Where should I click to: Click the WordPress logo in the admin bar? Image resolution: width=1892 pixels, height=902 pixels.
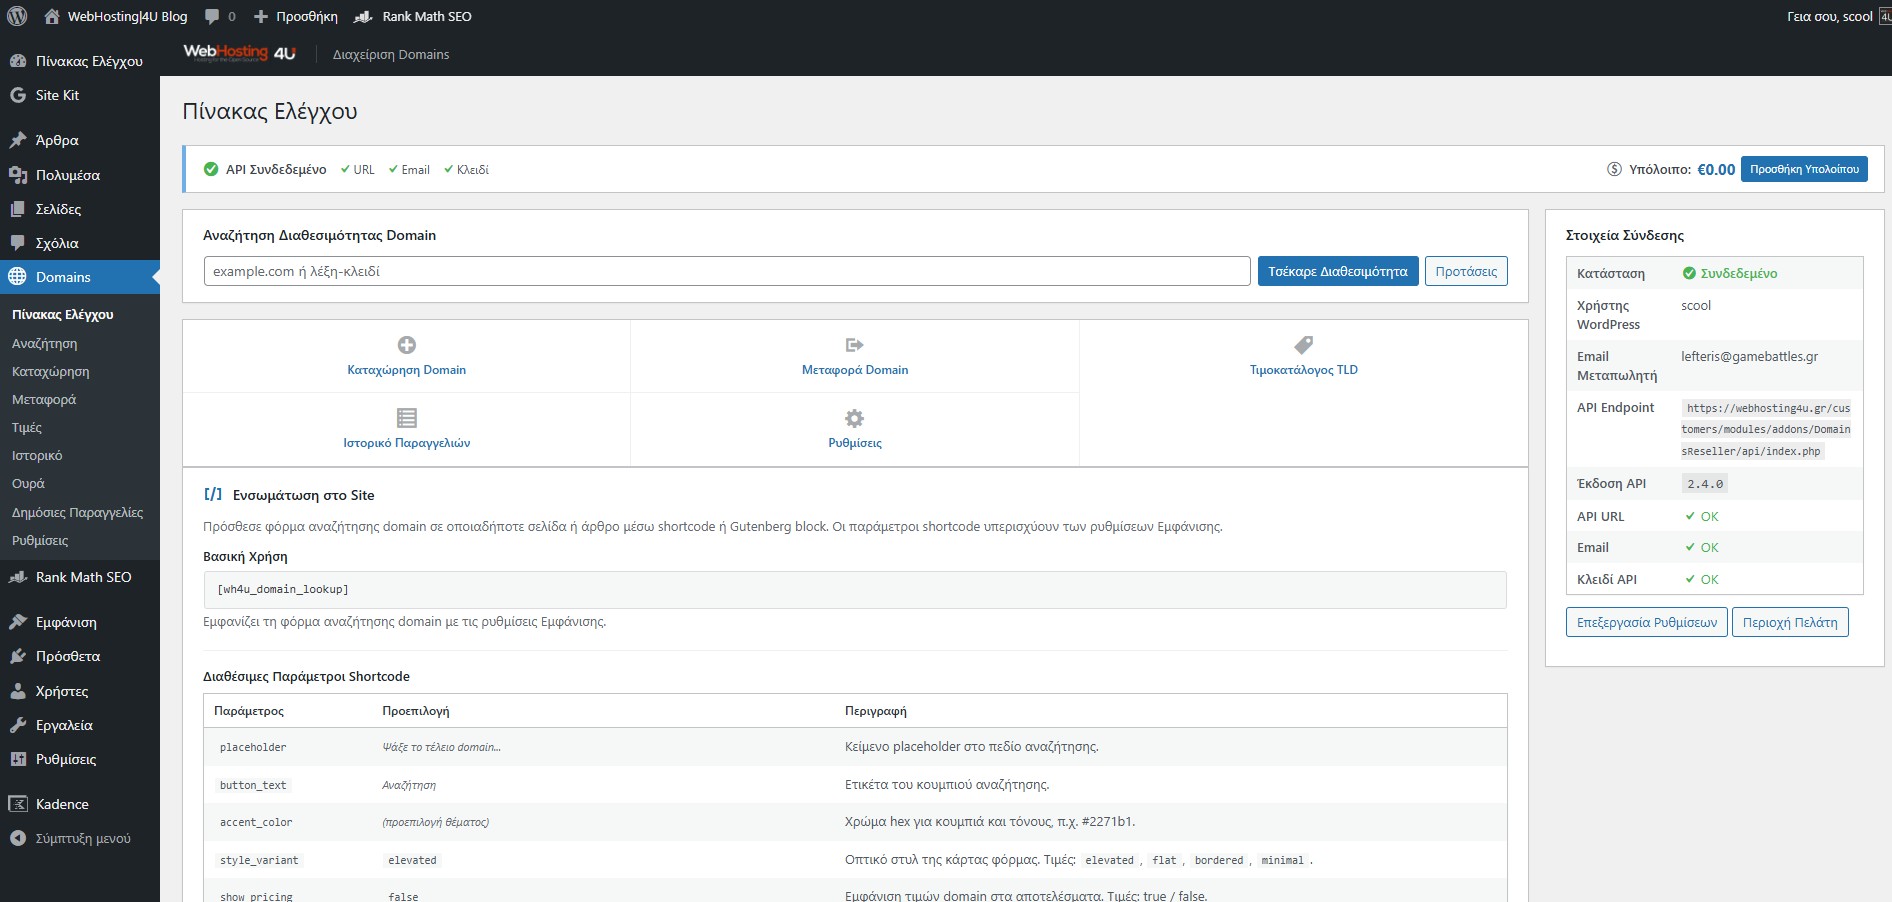16,16
